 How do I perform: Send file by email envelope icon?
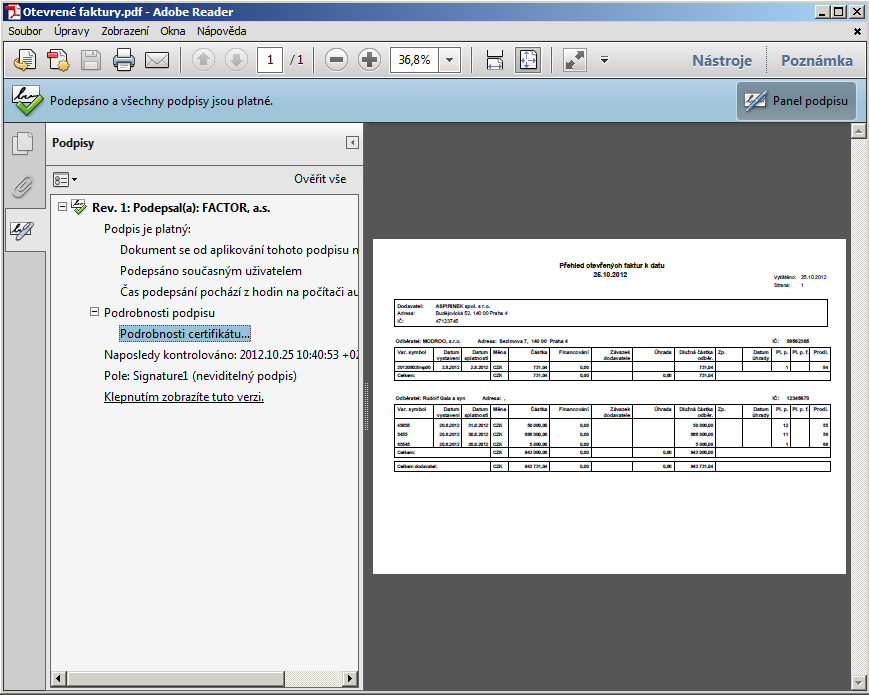pos(157,60)
